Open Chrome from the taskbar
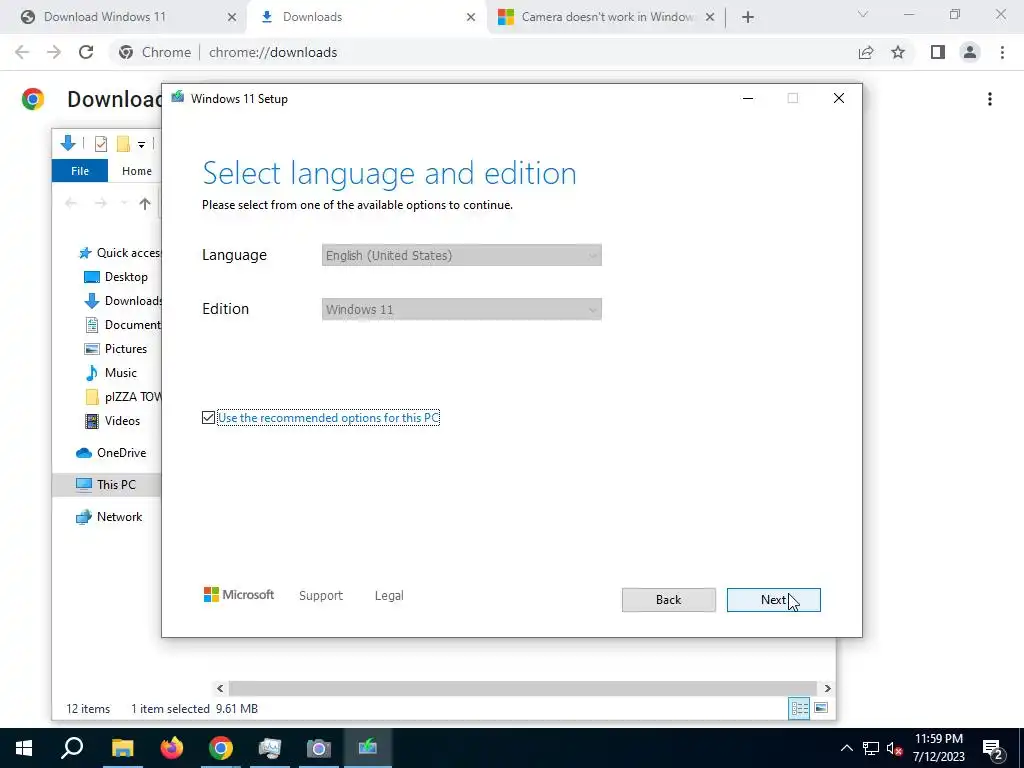Image resolution: width=1024 pixels, height=768 pixels. tap(221, 748)
